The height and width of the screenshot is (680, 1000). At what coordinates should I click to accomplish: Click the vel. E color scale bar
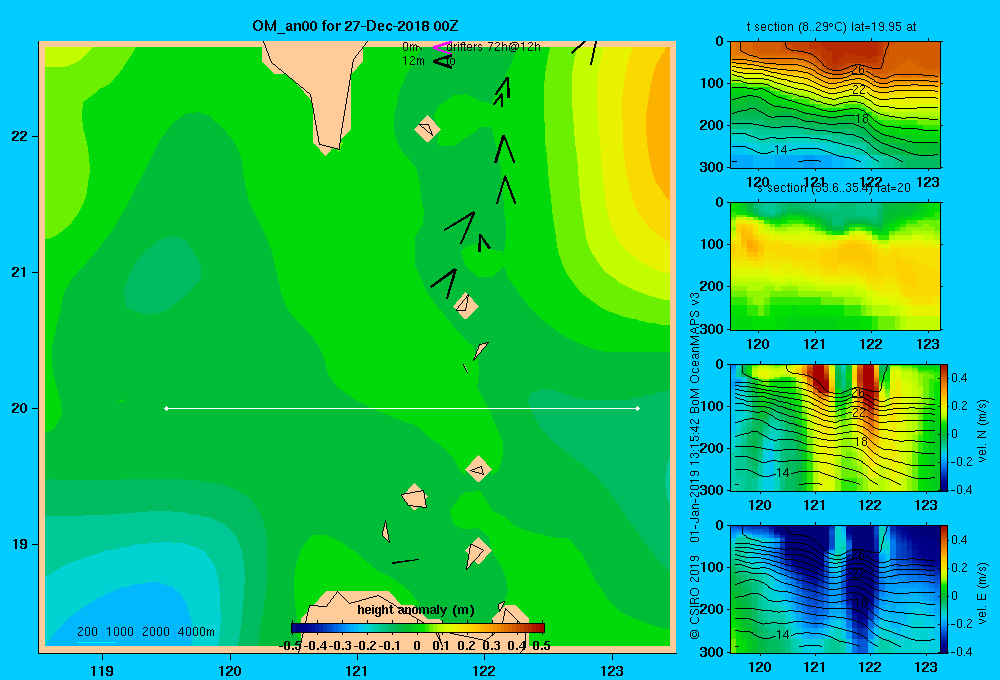coord(945,589)
